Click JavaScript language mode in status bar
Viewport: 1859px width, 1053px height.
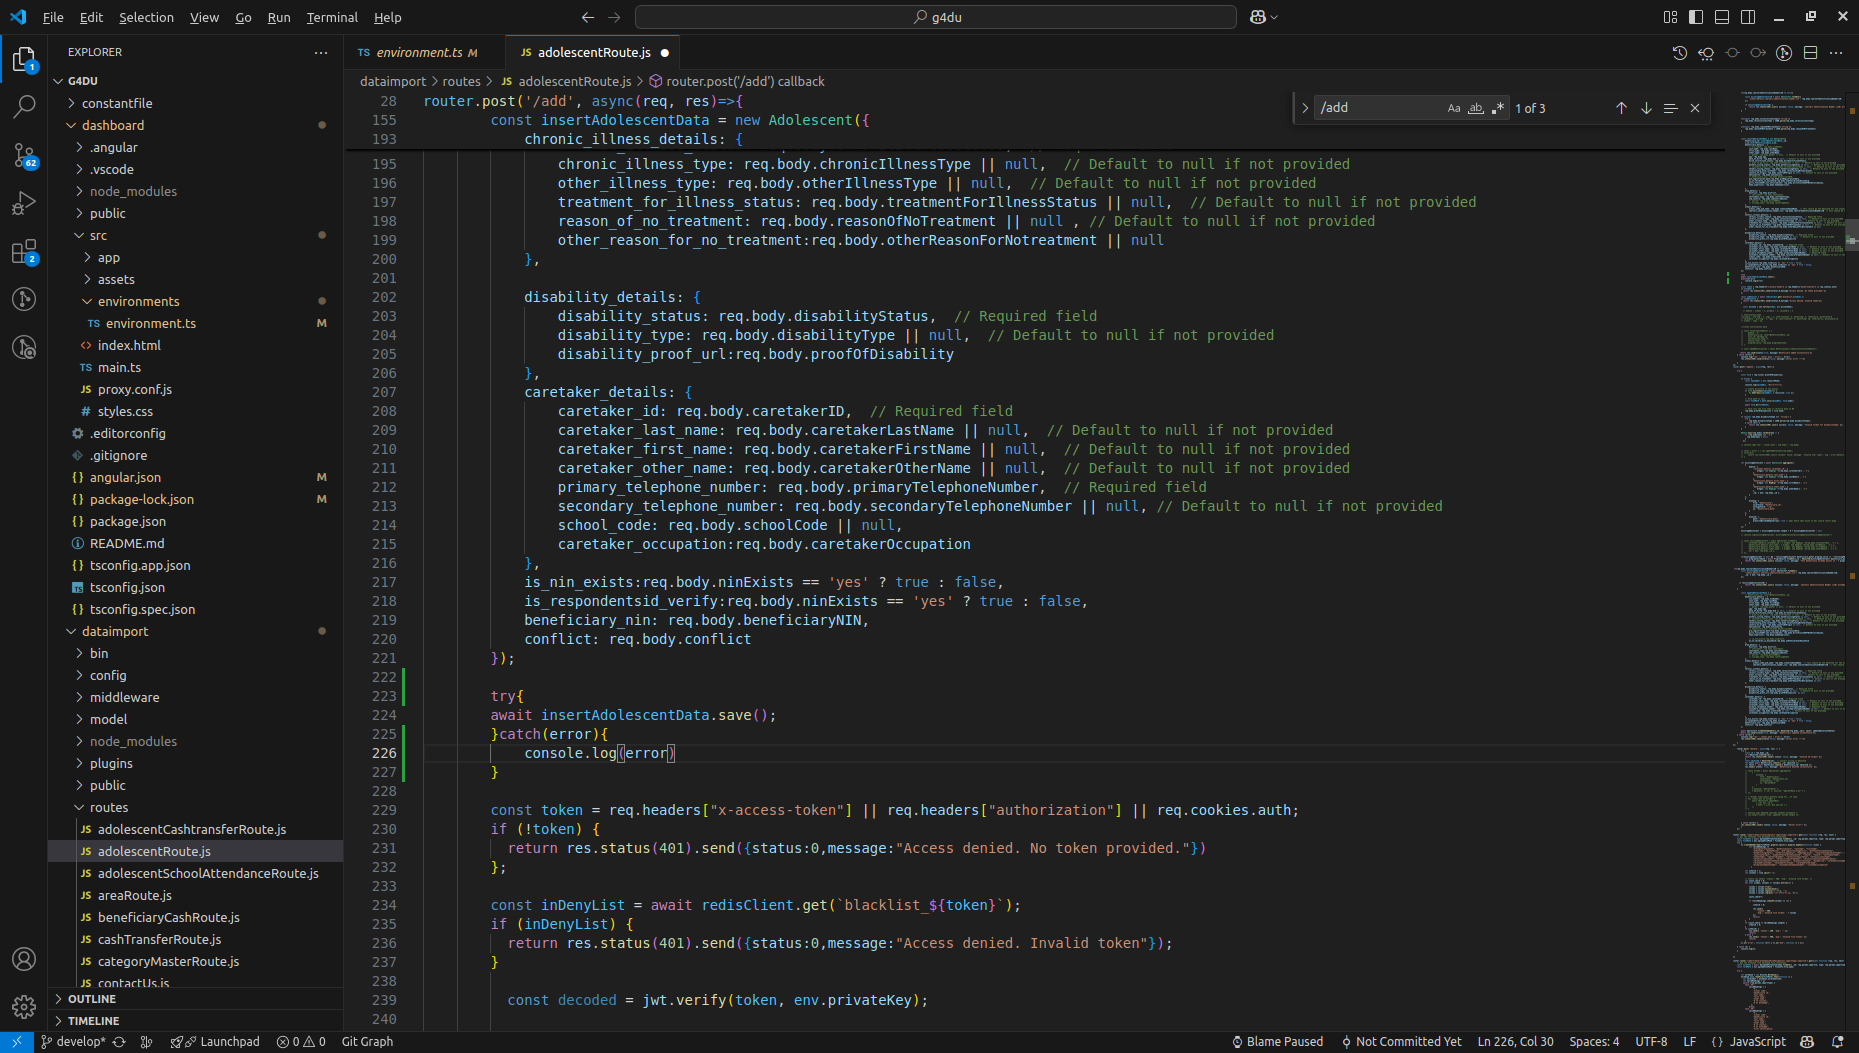coord(1757,1042)
